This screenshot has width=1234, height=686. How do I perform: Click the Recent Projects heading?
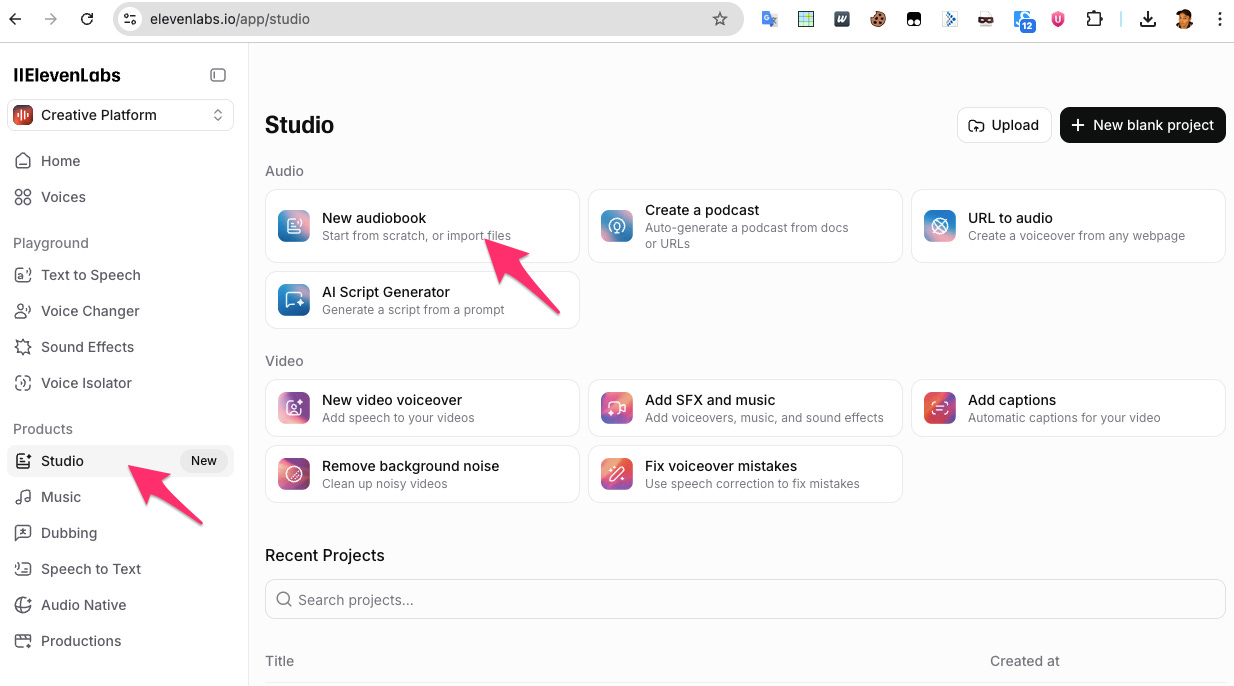325,555
